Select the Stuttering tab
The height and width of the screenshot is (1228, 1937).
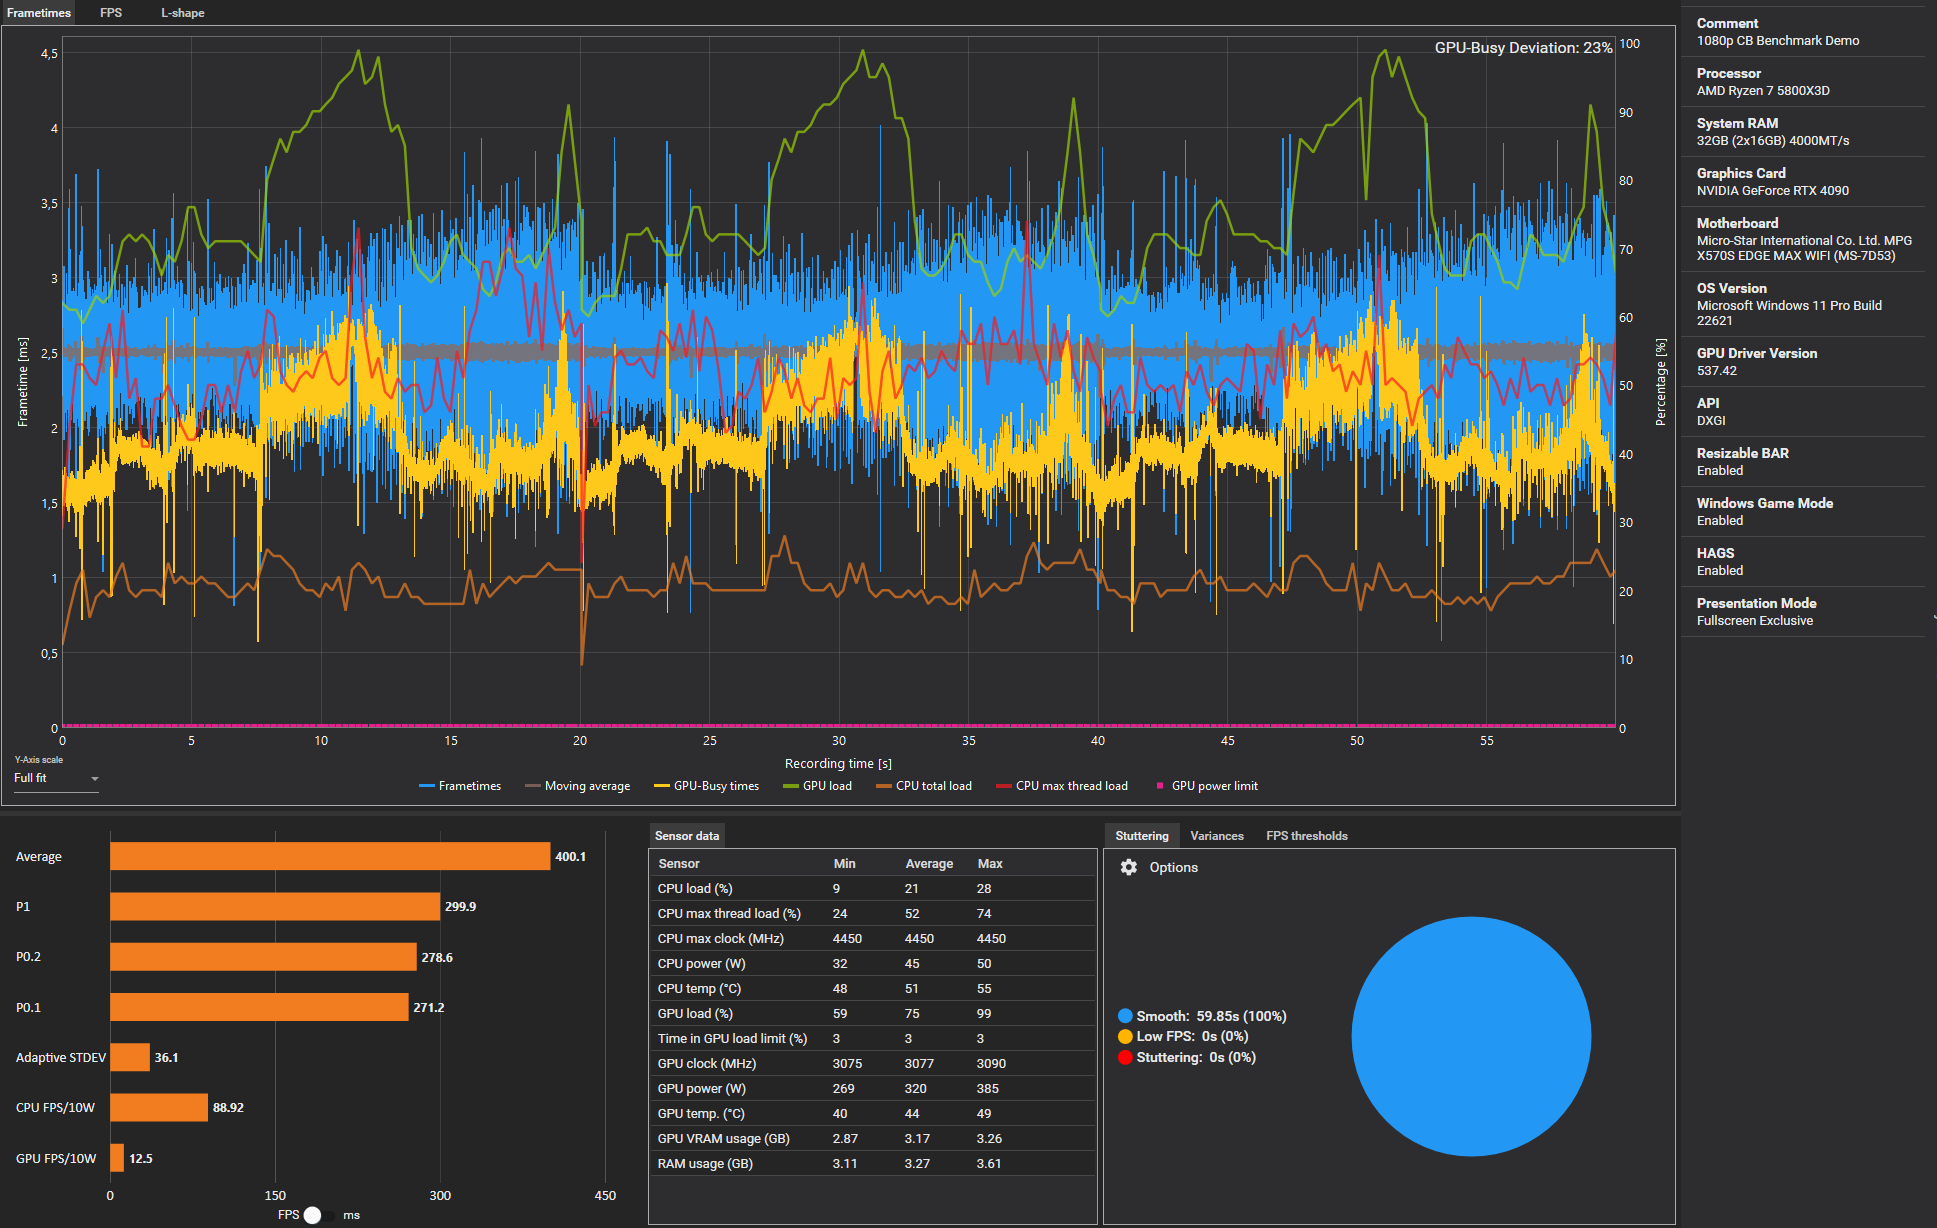(1142, 836)
